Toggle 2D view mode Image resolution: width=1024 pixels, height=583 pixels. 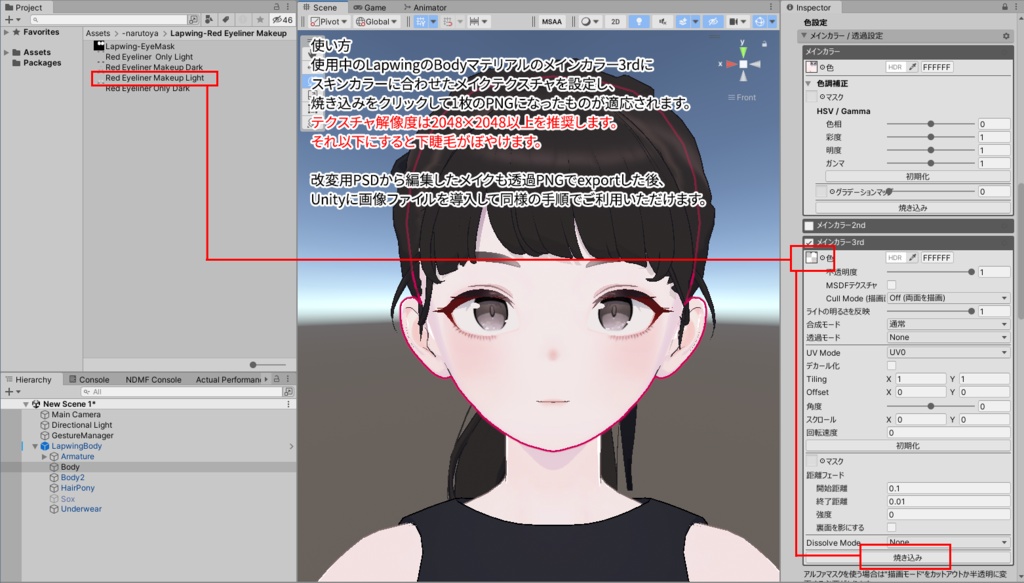click(615, 22)
